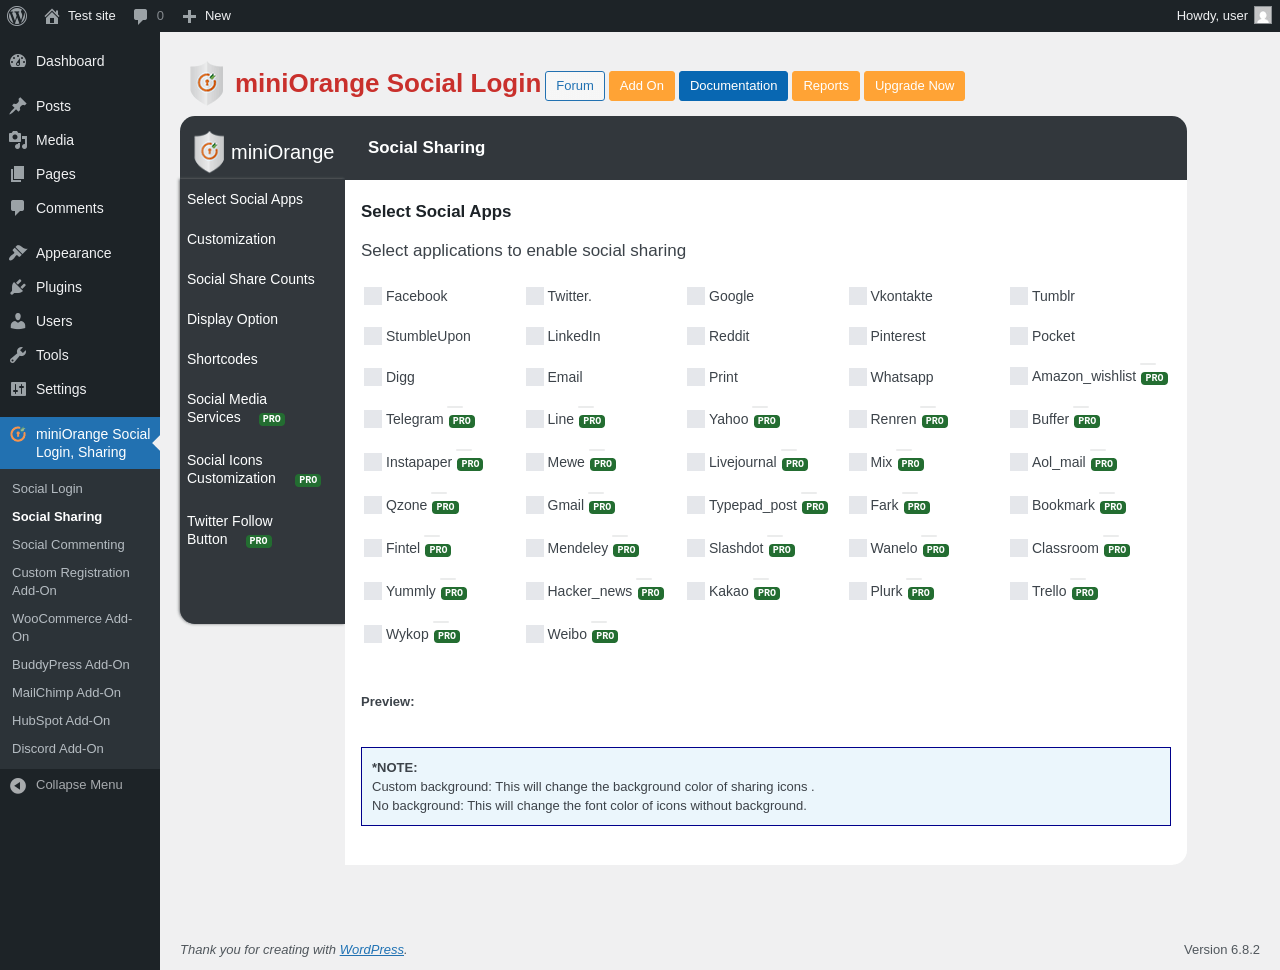
Task: Open the BuddyPress Add-On submenu item
Action: [x=80, y=665]
